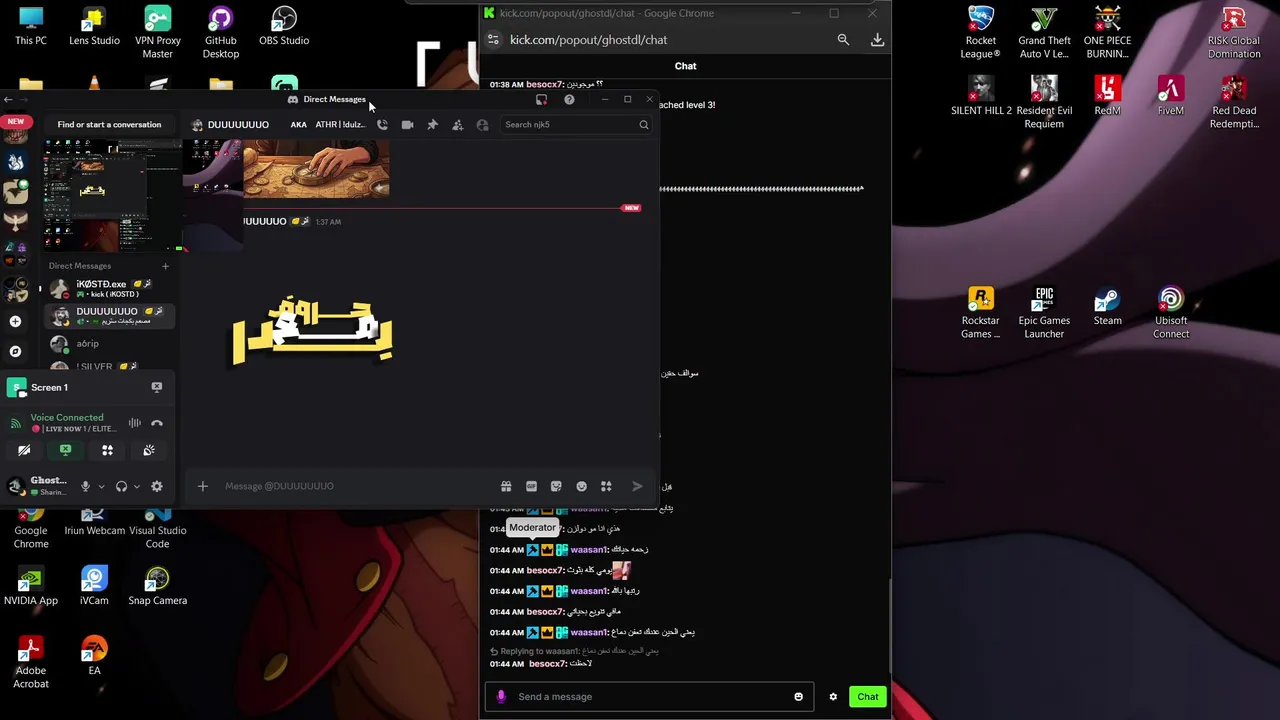Toggle noise suppression waveform icon

tap(135, 423)
